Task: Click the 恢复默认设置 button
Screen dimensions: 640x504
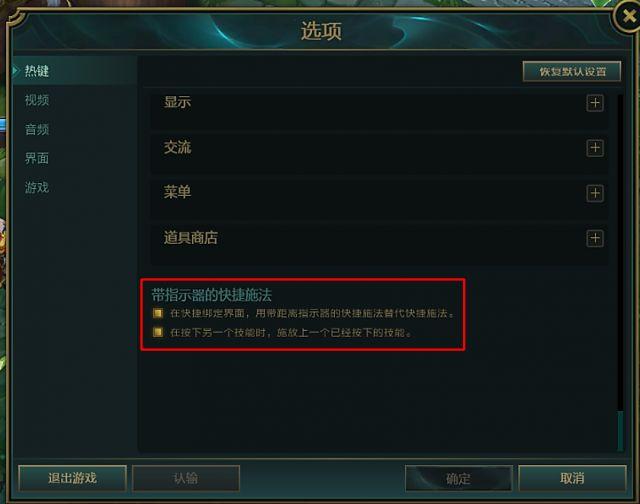Action: pyautogui.click(x=572, y=72)
